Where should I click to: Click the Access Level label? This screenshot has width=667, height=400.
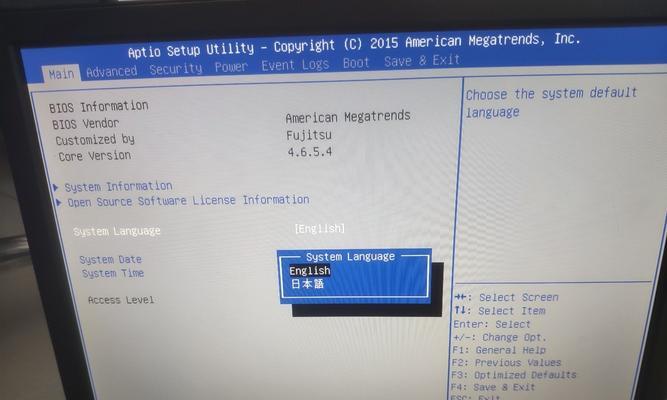pyautogui.click(x=121, y=300)
